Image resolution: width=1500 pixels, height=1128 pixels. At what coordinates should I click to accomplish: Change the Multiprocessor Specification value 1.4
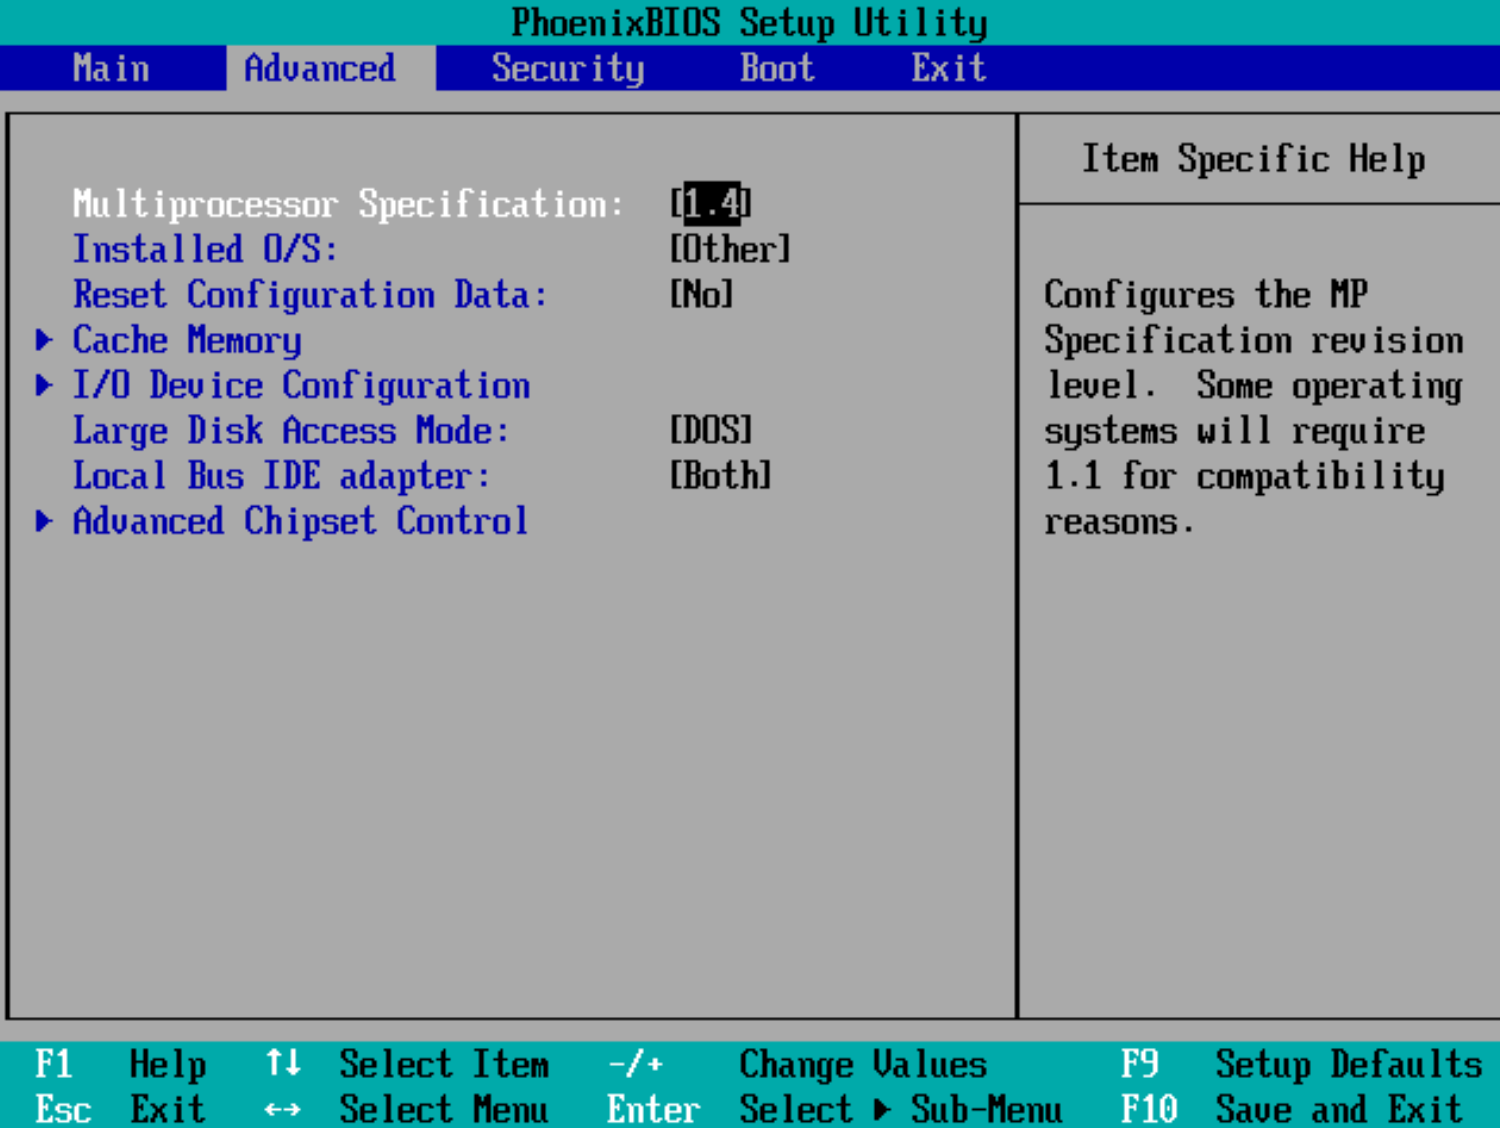711,204
